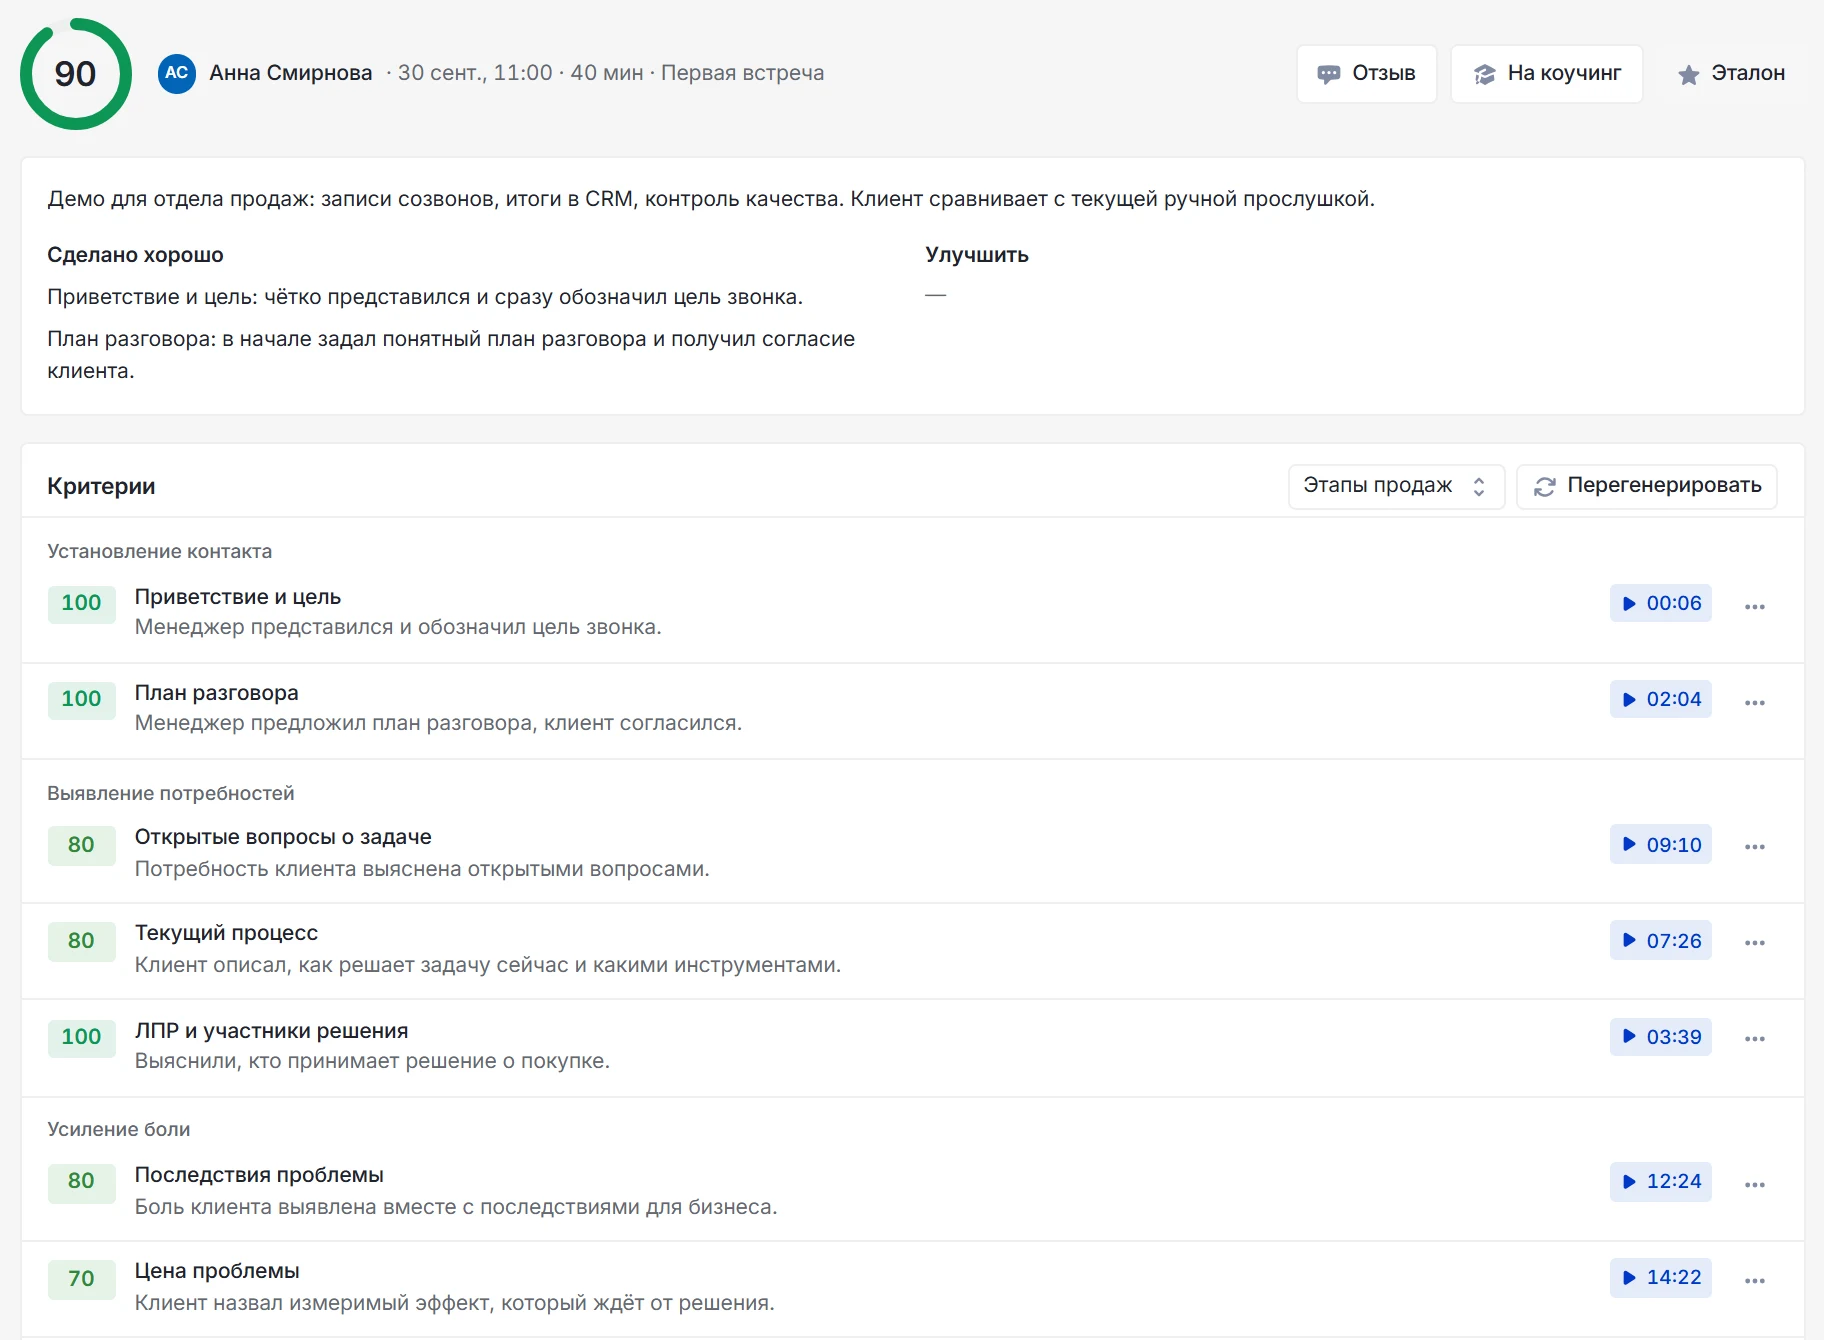This screenshot has width=1824, height=1340.
Task: Click the Усиление боли section header
Action: tap(119, 1129)
